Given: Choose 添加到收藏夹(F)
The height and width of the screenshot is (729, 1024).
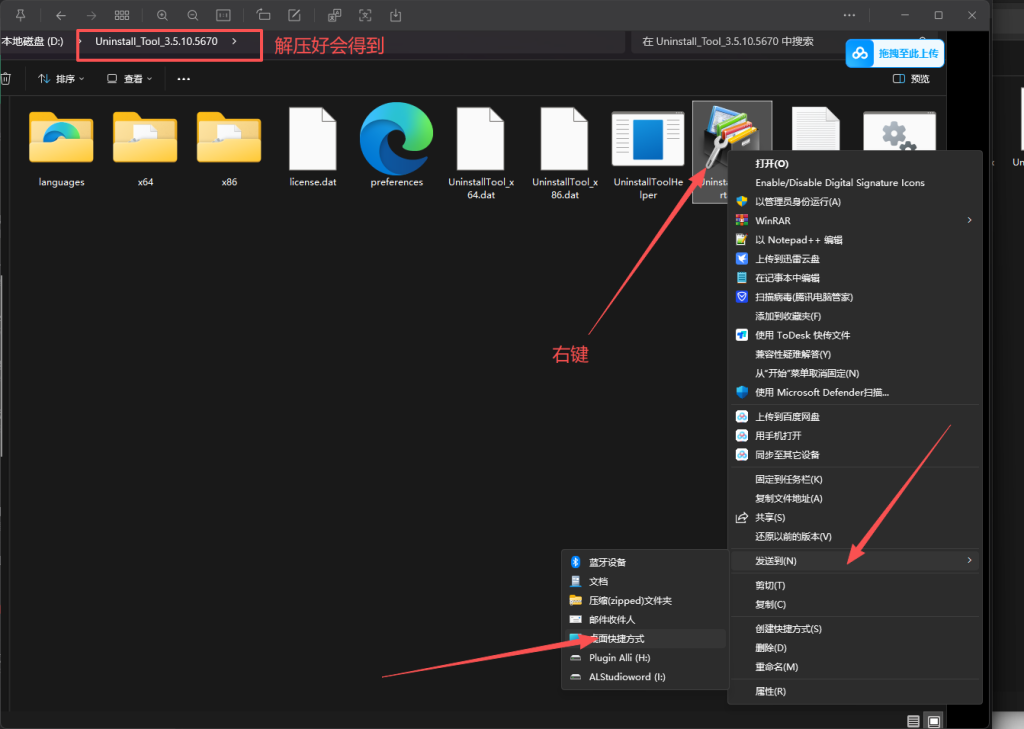Looking at the screenshot, I should coord(856,316).
